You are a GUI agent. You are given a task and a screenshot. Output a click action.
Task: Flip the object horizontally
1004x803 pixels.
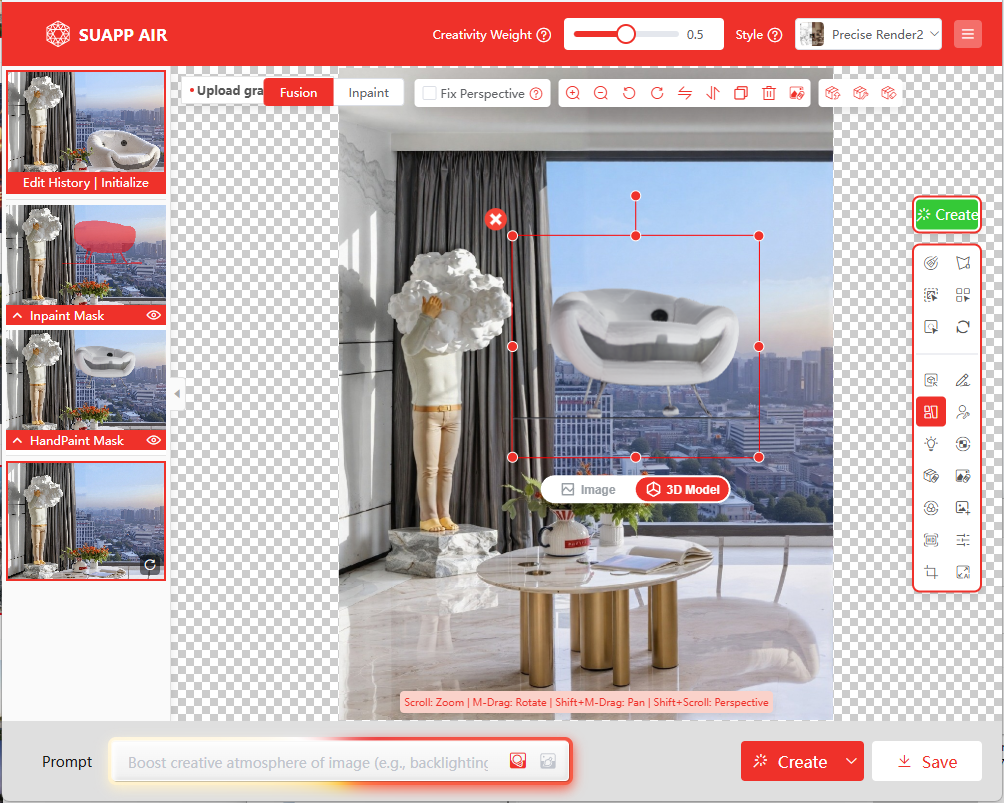685,93
